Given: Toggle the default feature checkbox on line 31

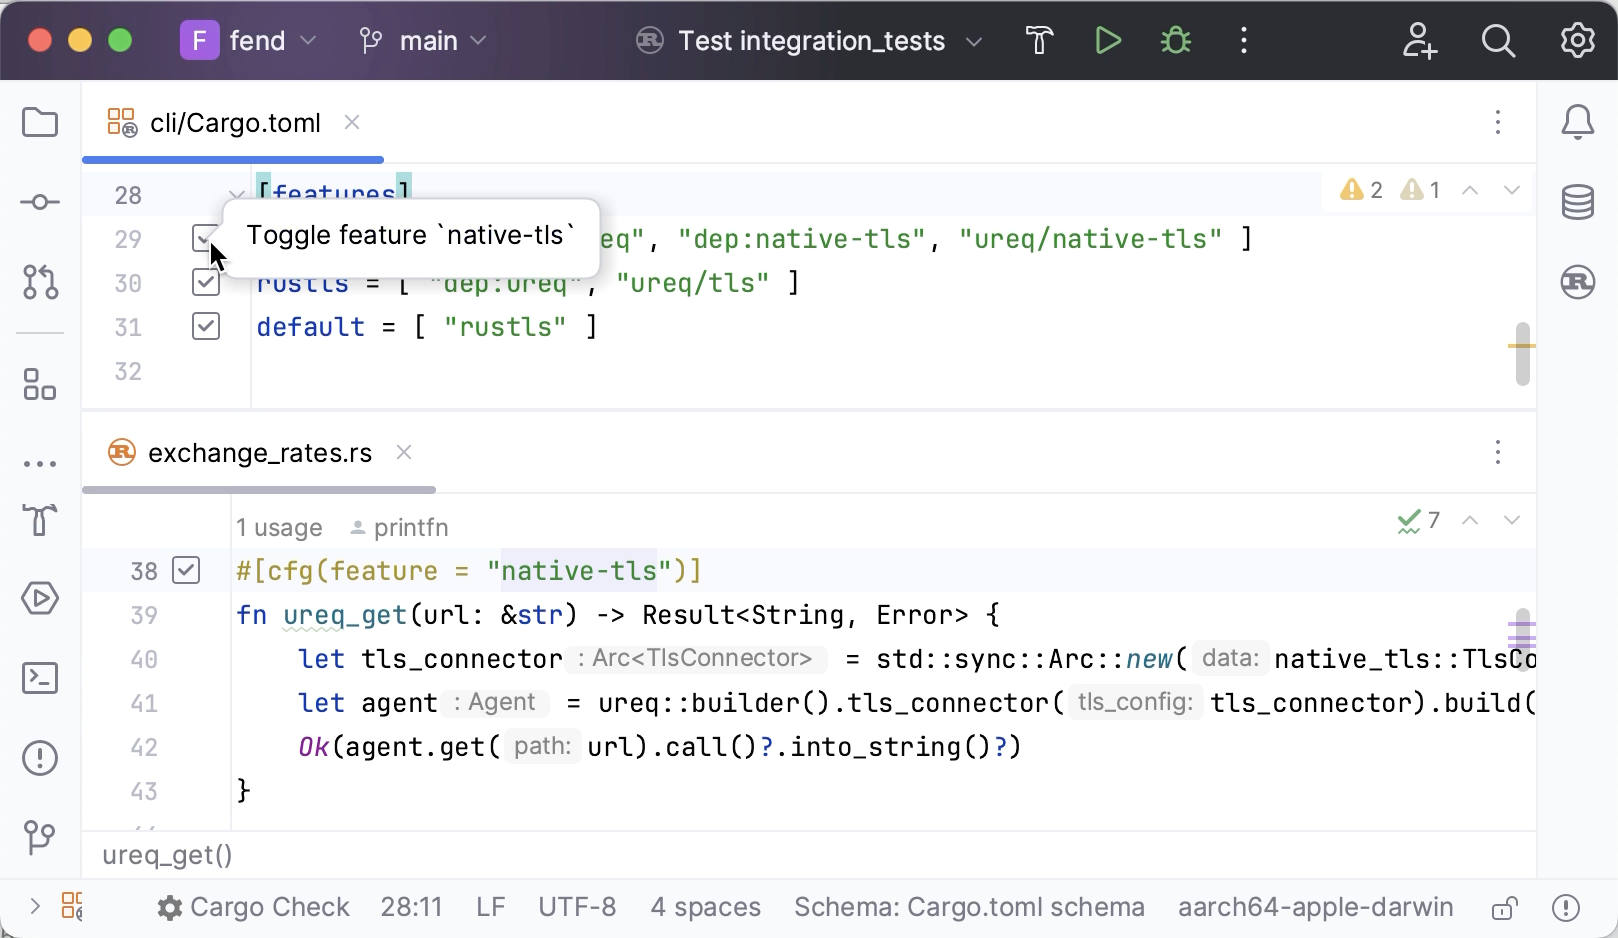Looking at the screenshot, I should (206, 326).
